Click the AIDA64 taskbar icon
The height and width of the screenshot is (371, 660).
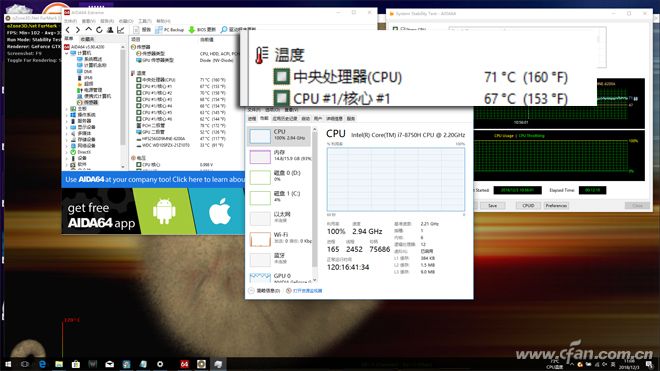[184, 364]
